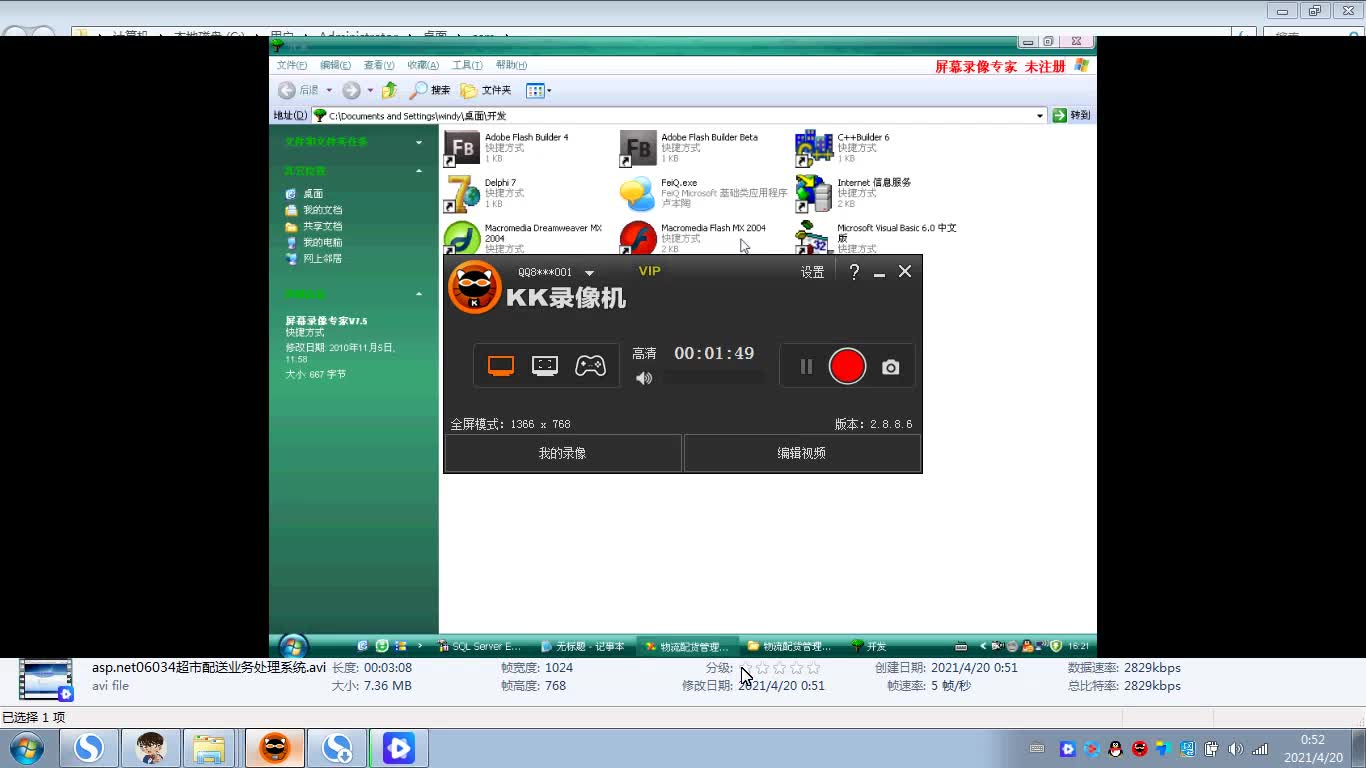This screenshot has width=1366, height=768.
Task: Expand the QQ8***001 account dropdown
Action: tap(590, 273)
